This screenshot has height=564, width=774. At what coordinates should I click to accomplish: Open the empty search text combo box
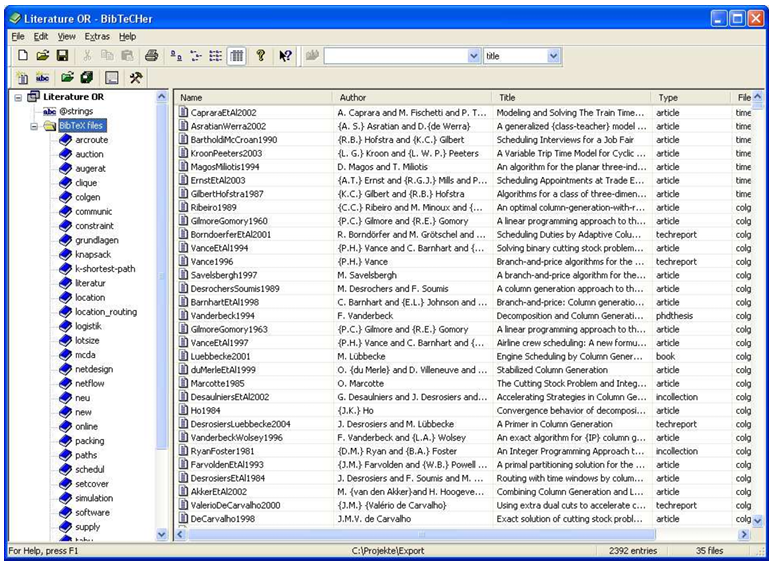point(474,57)
